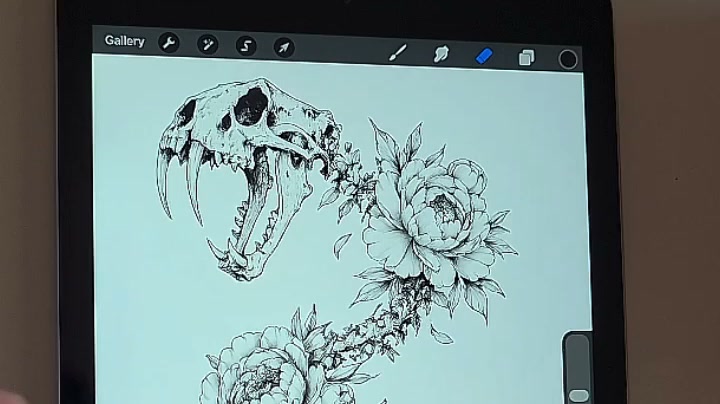Viewport: 720px width, 404px height.
Task: Open the Actions wrench menu
Action: tap(169, 43)
